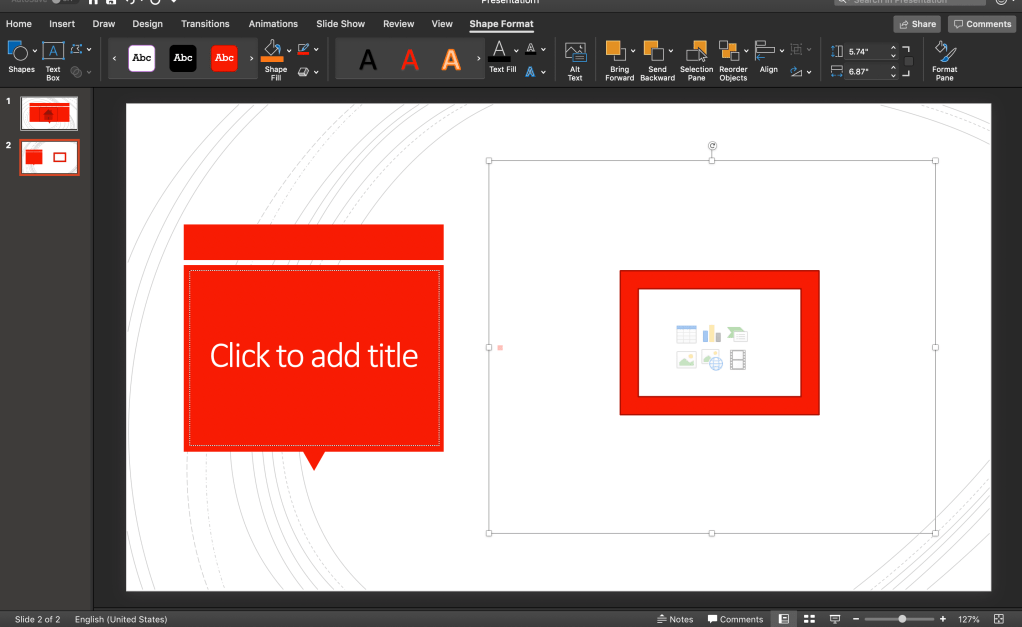Image resolution: width=1022 pixels, height=627 pixels.
Task: Fit slide to current window
Action: click(999, 619)
